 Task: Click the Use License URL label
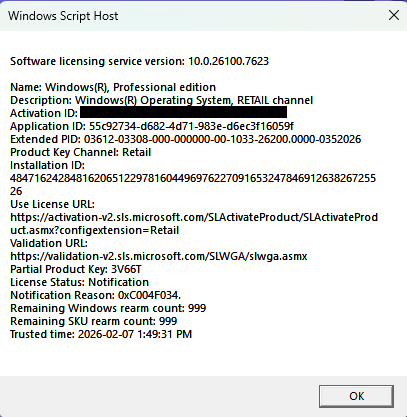[52, 204]
